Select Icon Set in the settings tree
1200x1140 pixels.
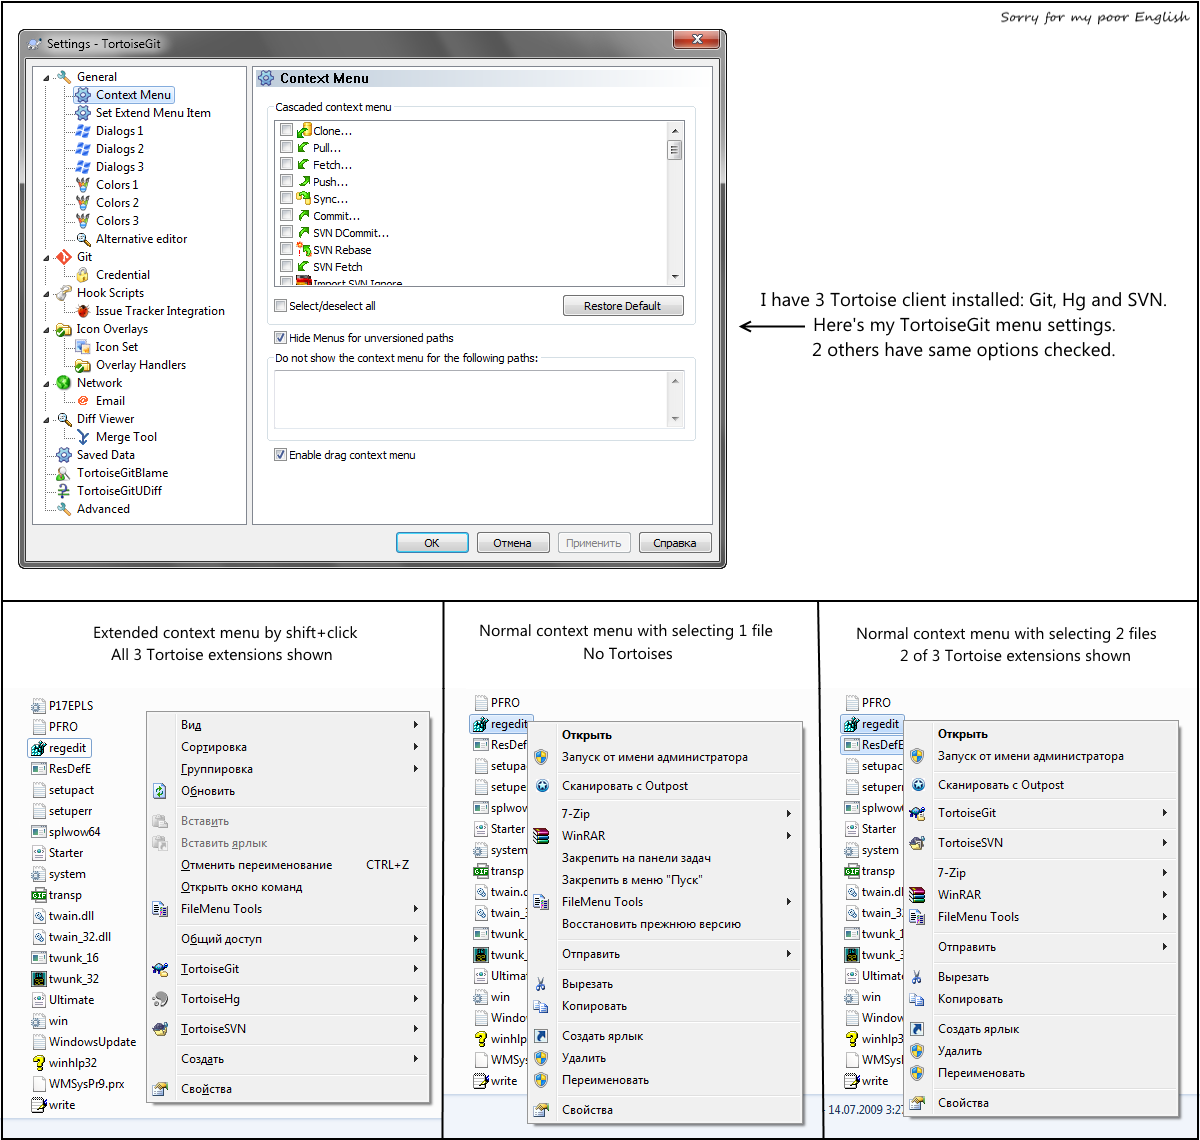[x=117, y=347]
